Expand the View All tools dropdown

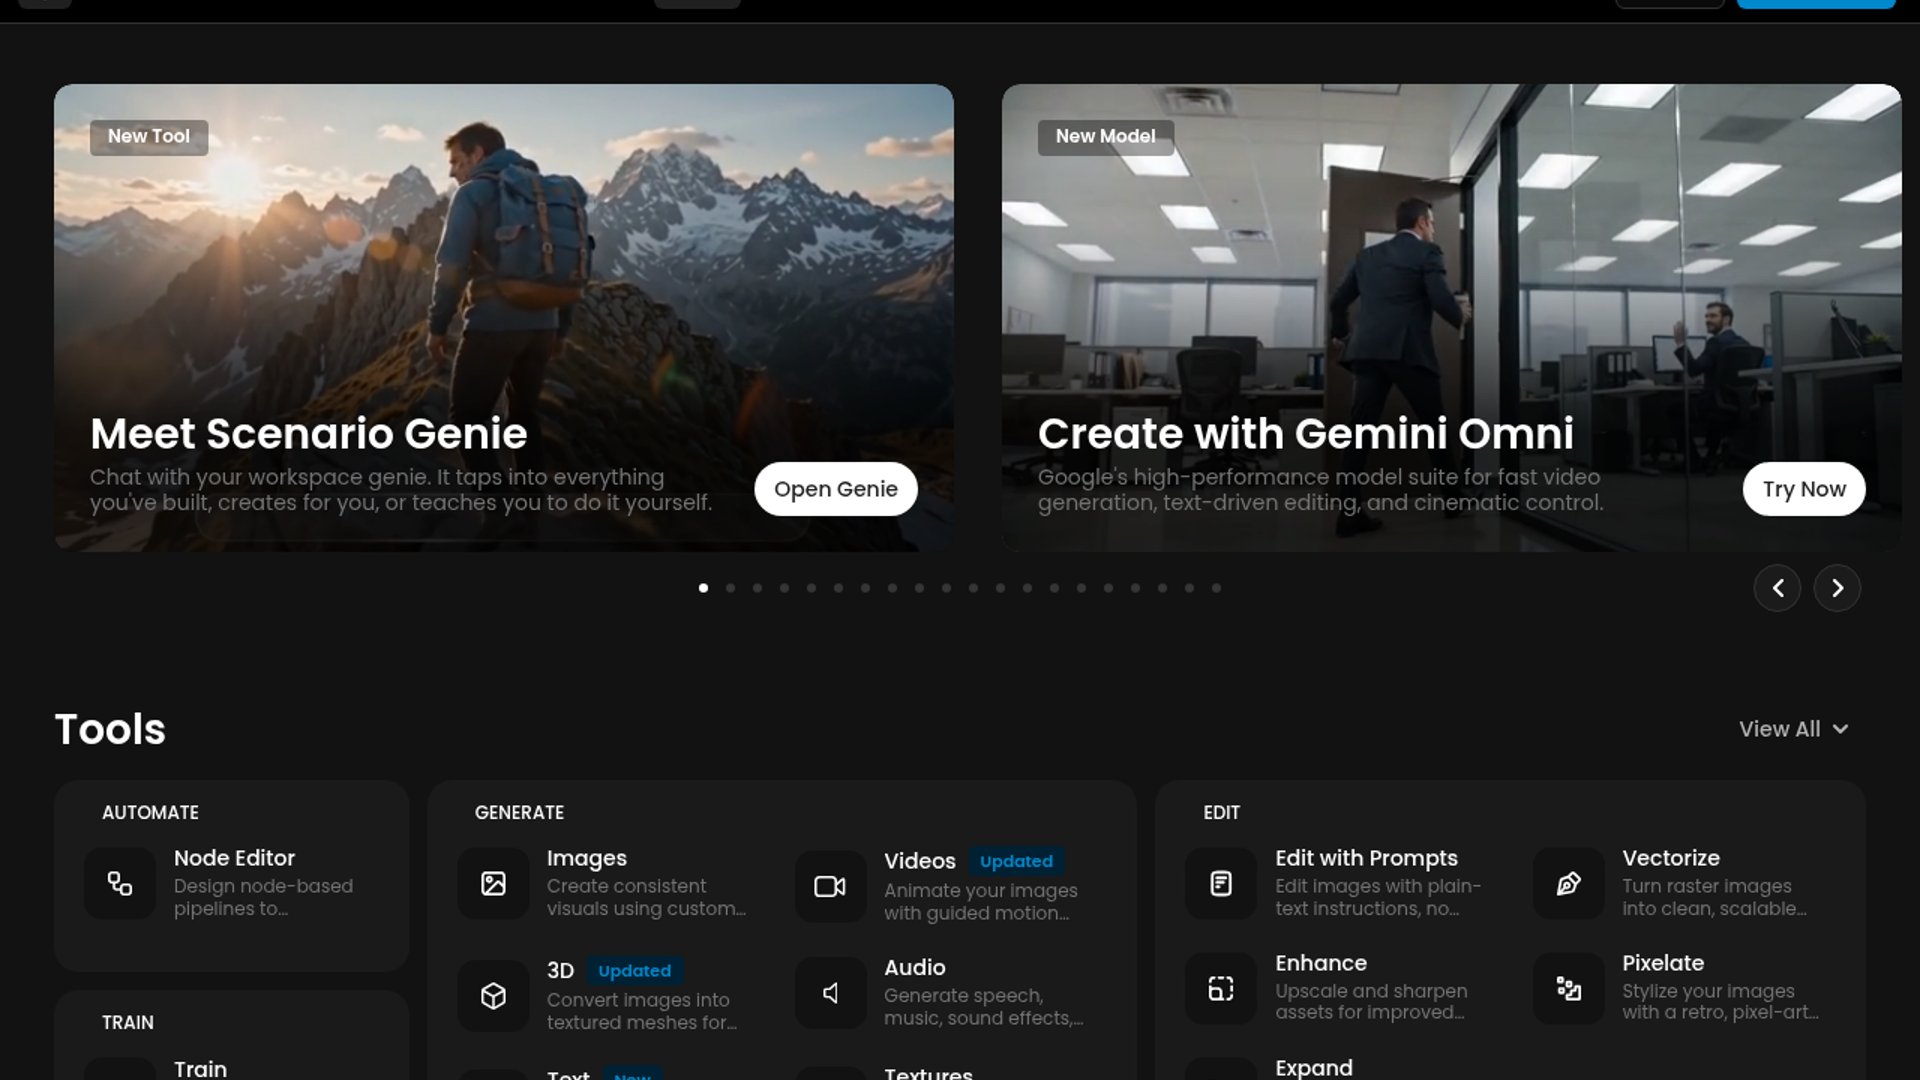tap(1794, 729)
